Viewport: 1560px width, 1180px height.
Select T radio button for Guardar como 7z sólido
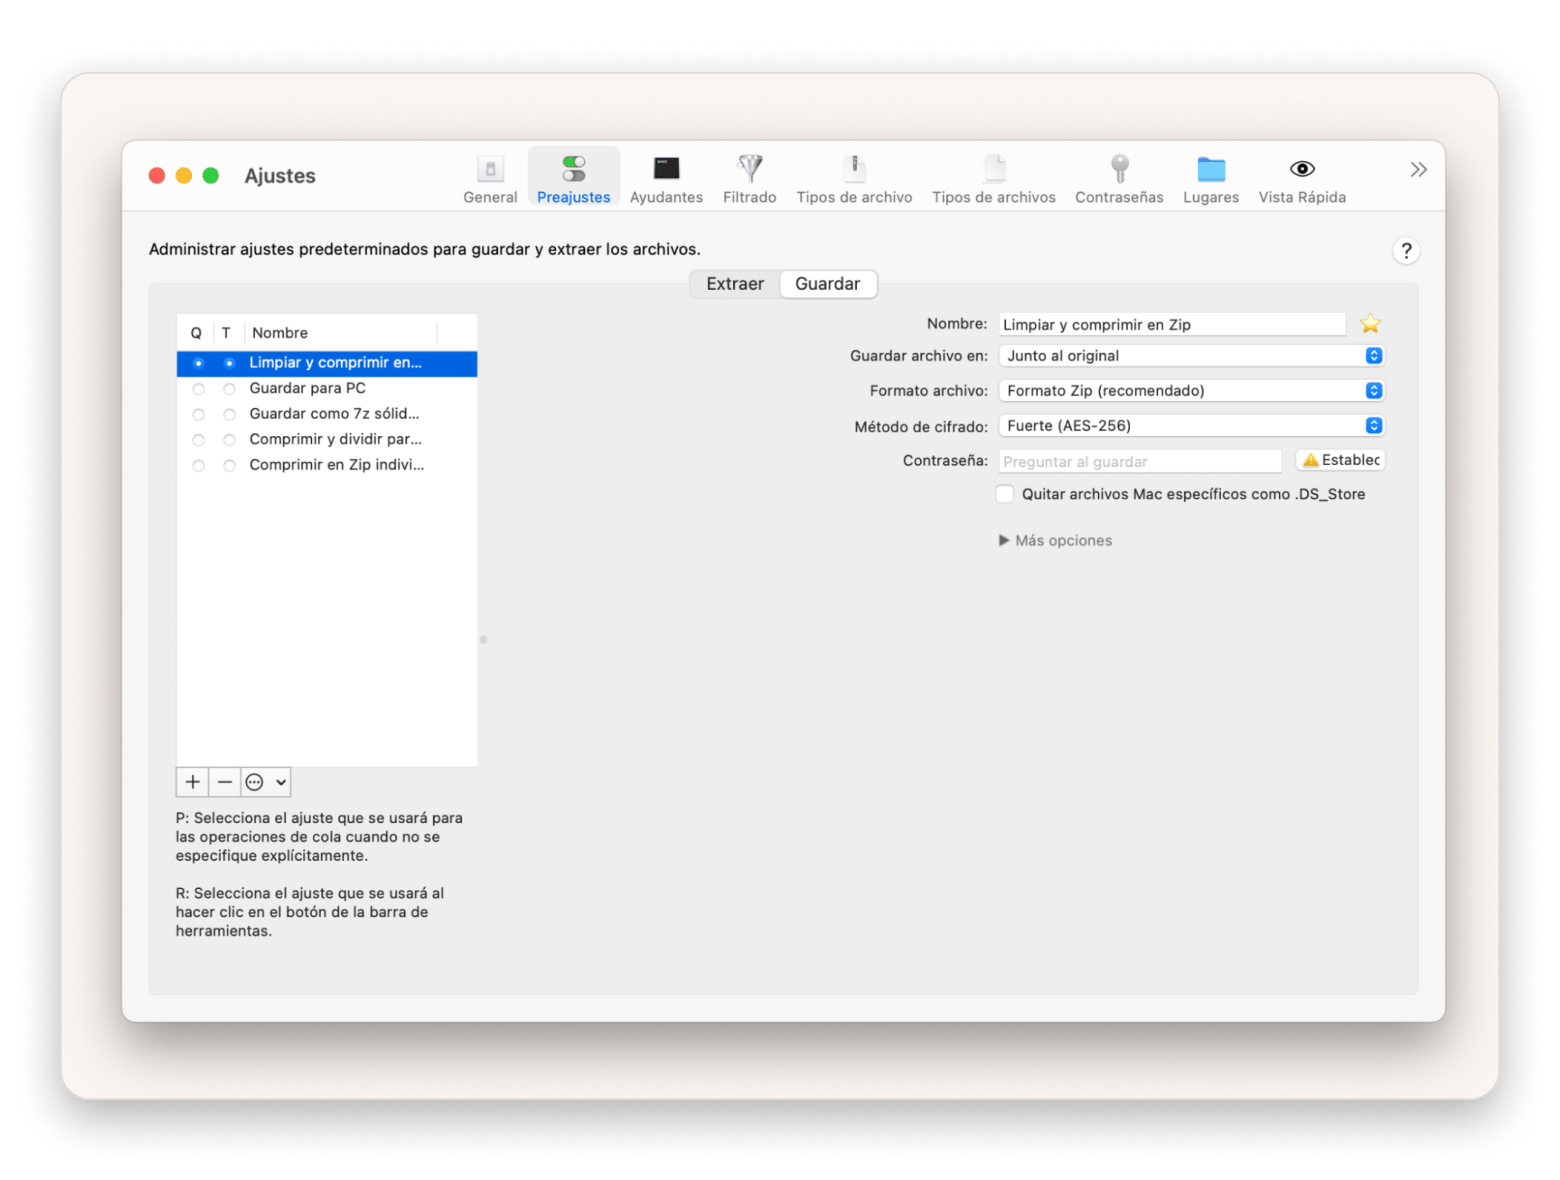pyautogui.click(x=229, y=414)
